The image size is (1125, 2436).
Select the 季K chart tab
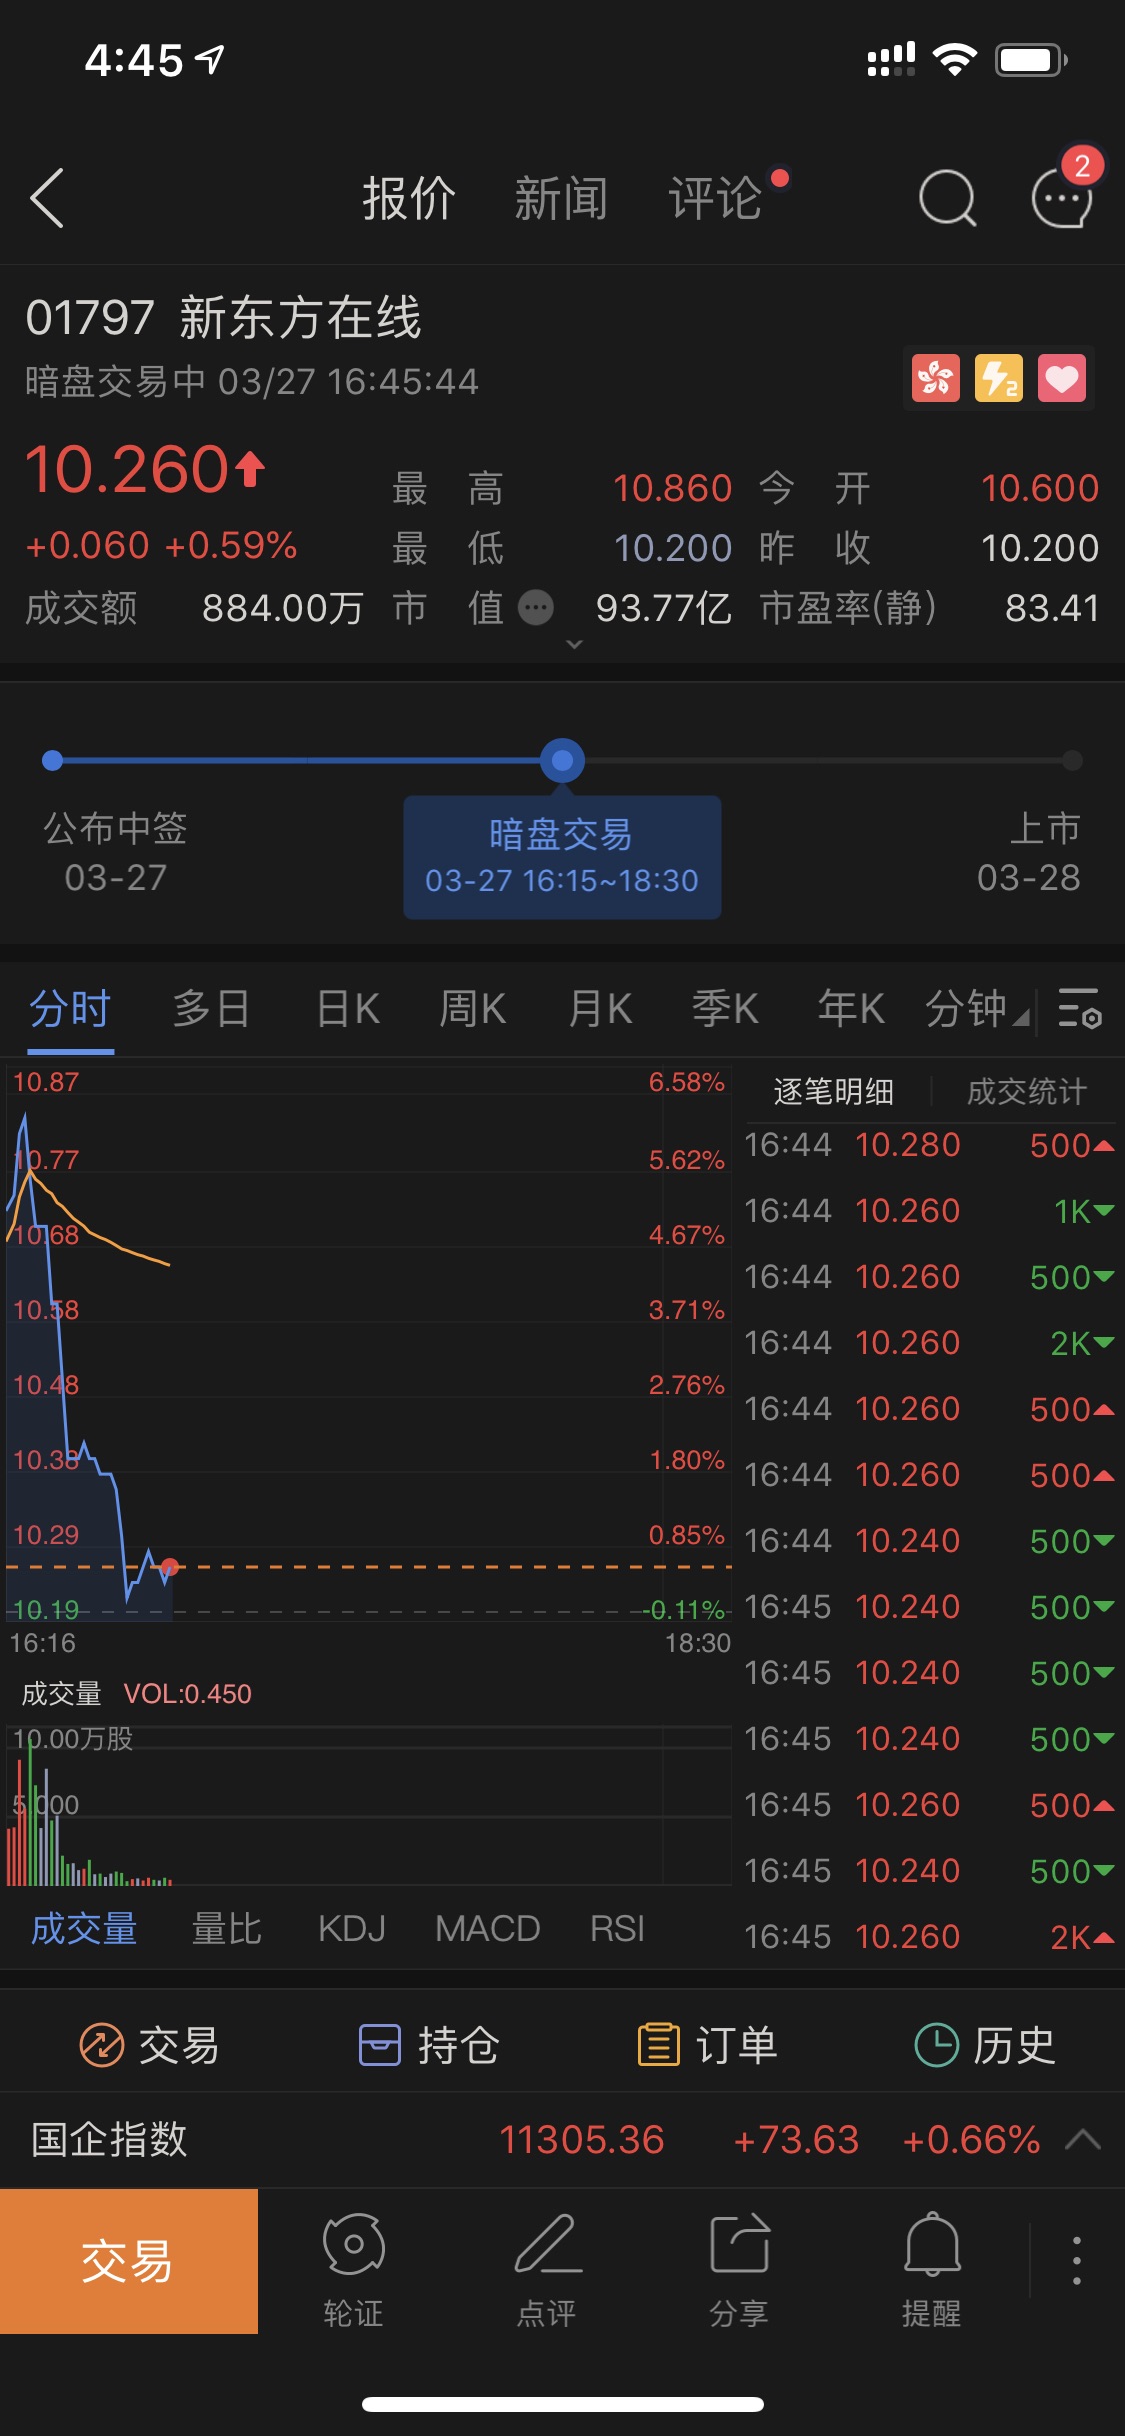click(725, 1009)
